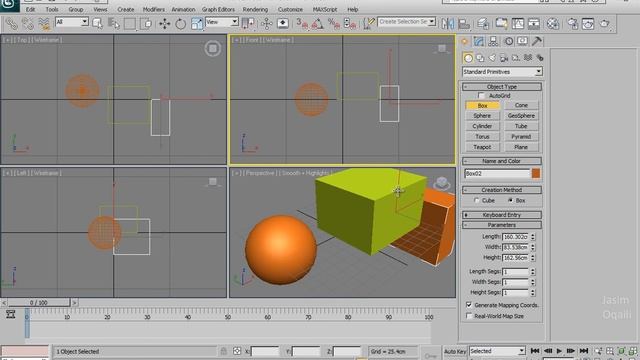The image size is (640, 360).
Task: Activate the Select and Rotate tool
Action: click(180, 24)
